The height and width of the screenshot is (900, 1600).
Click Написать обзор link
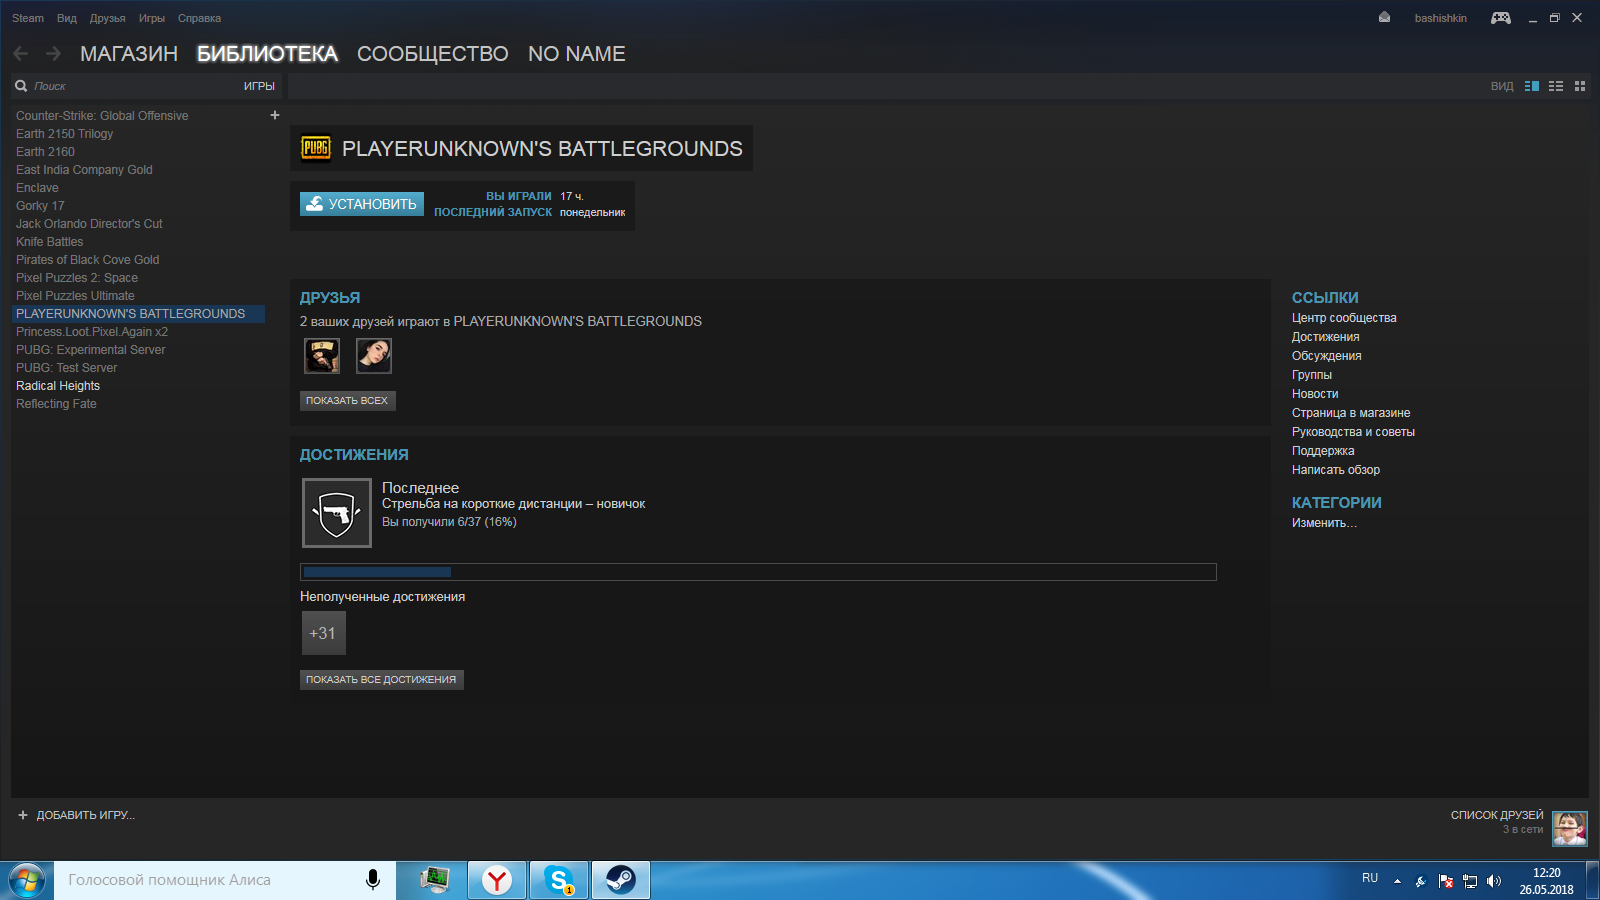(x=1336, y=470)
